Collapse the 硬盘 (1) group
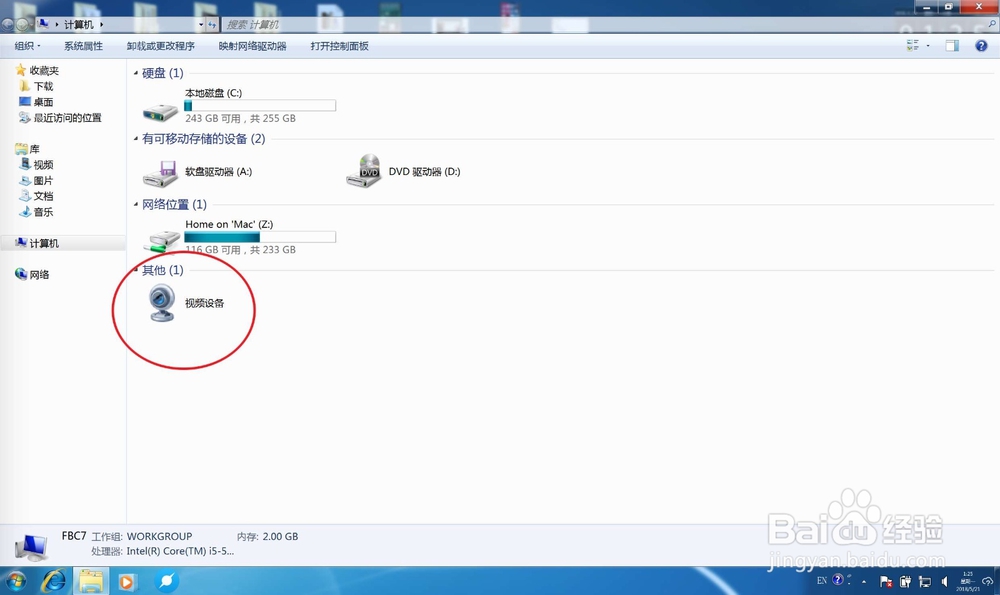Screen dimensions: 1000x595 (136, 73)
